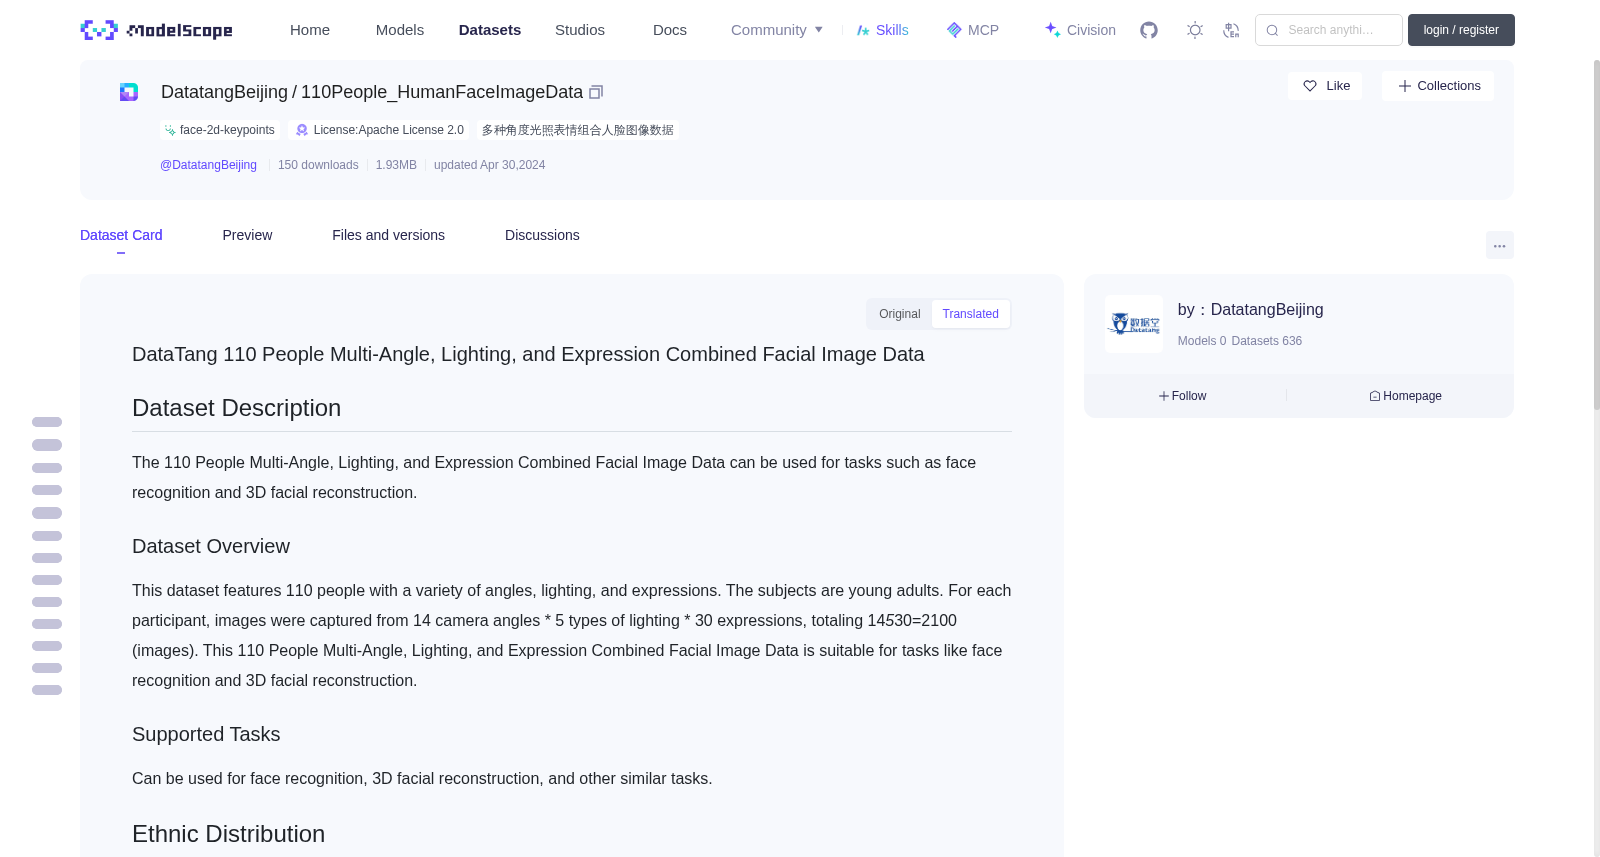Select the Translated view option
Screen dimensions: 1600x857
(x=970, y=314)
